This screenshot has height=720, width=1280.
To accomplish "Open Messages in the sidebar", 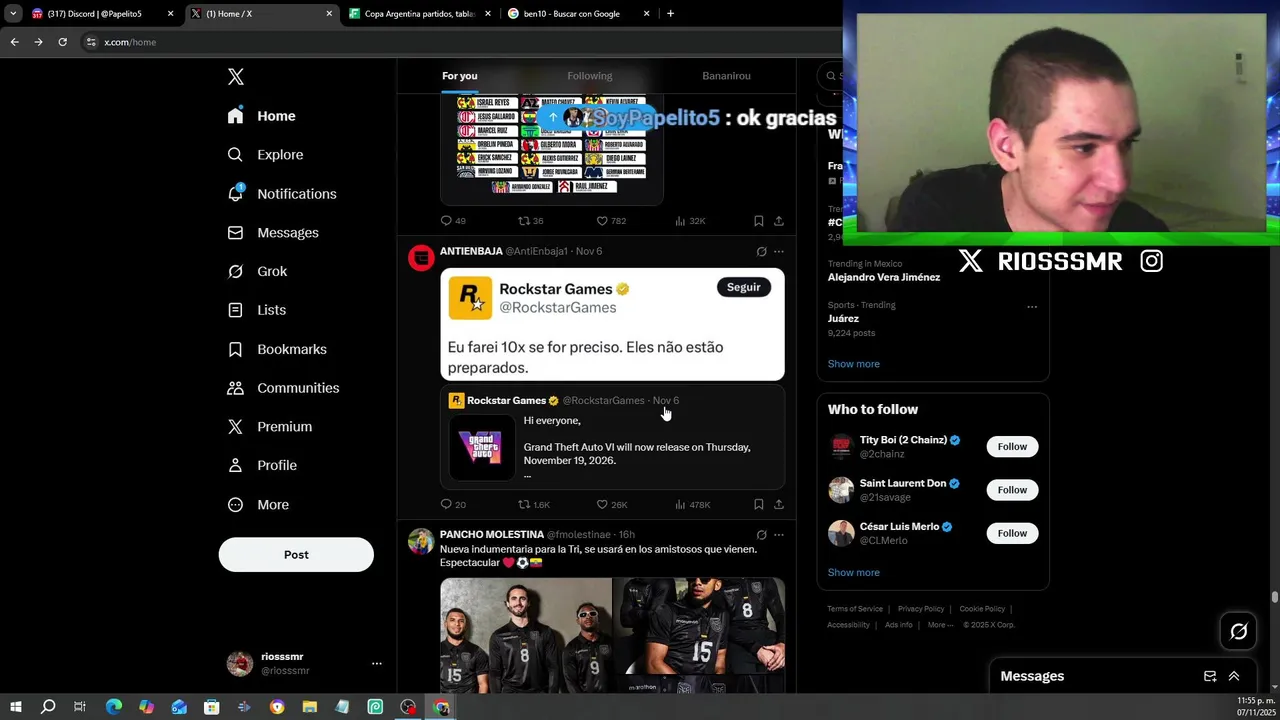I will pyautogui.click(x=273, y=233).
